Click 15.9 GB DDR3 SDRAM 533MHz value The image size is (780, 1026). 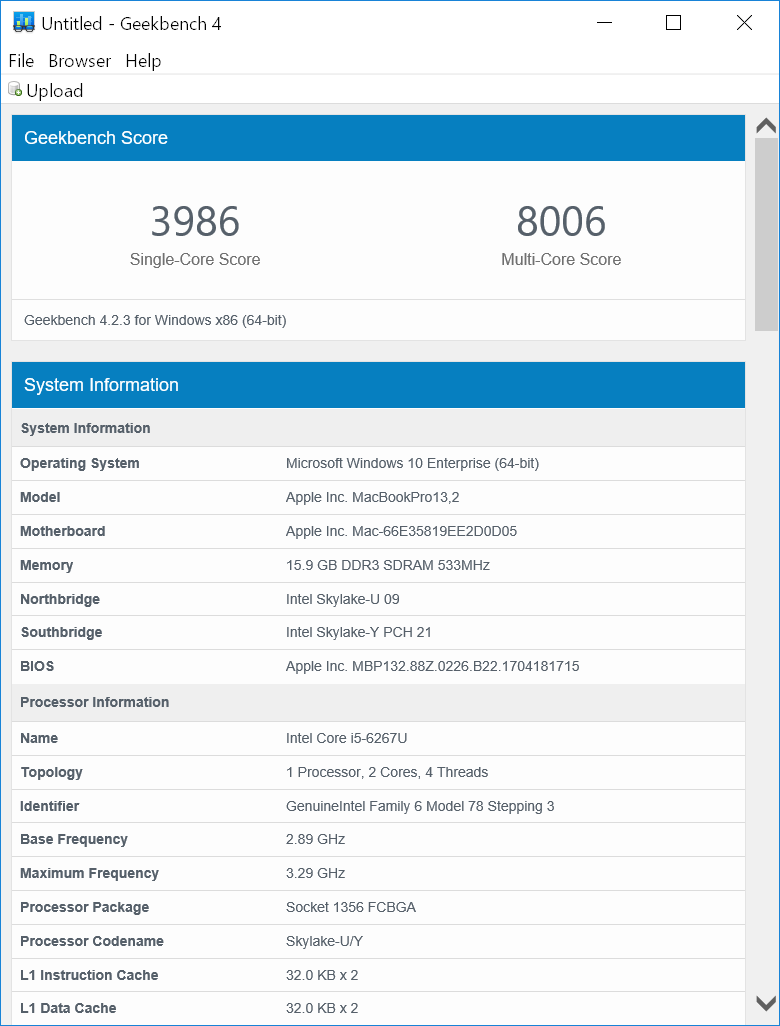tap(388, 565)
